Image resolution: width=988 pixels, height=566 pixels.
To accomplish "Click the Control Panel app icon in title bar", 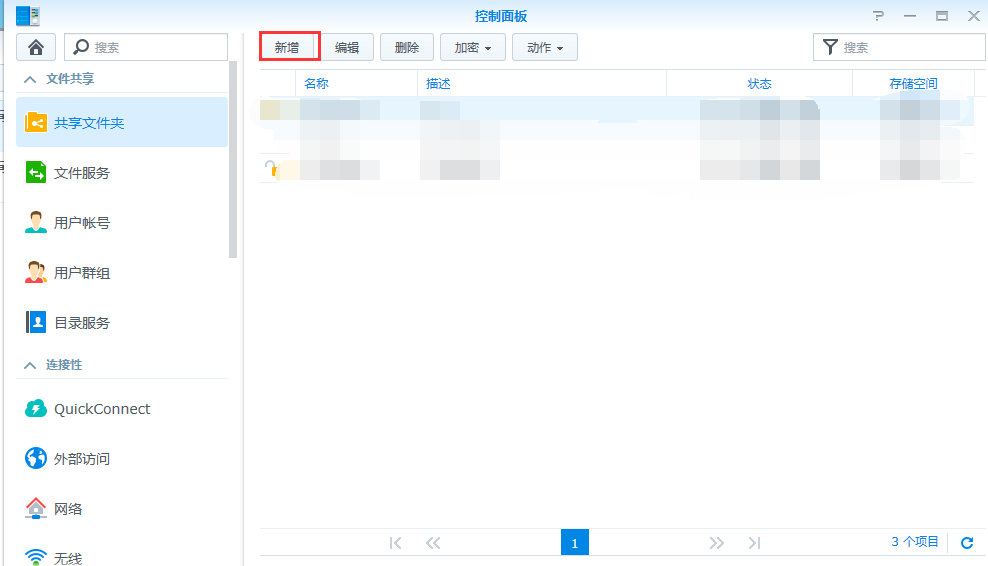I will 28,15.
